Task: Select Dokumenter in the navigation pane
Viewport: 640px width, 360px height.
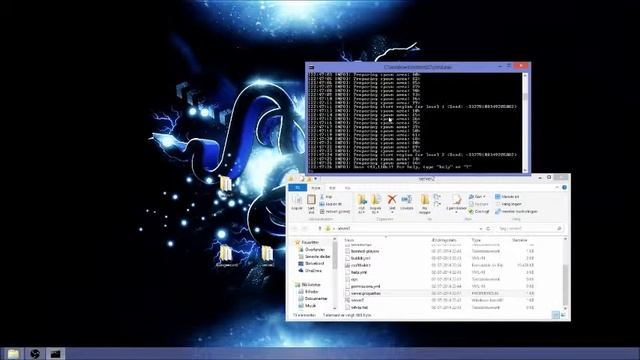Action: click(313, 298)
